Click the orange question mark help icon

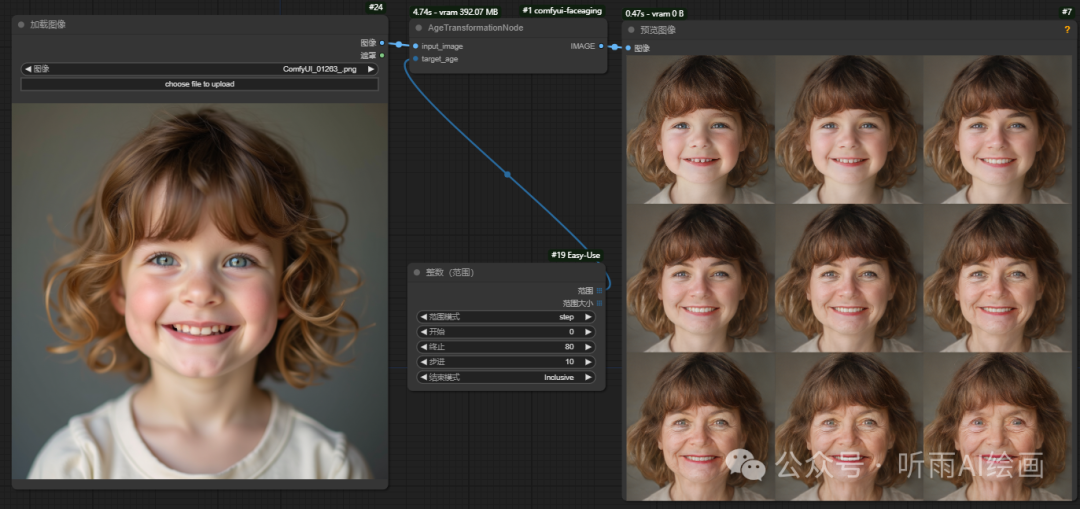1067,29
